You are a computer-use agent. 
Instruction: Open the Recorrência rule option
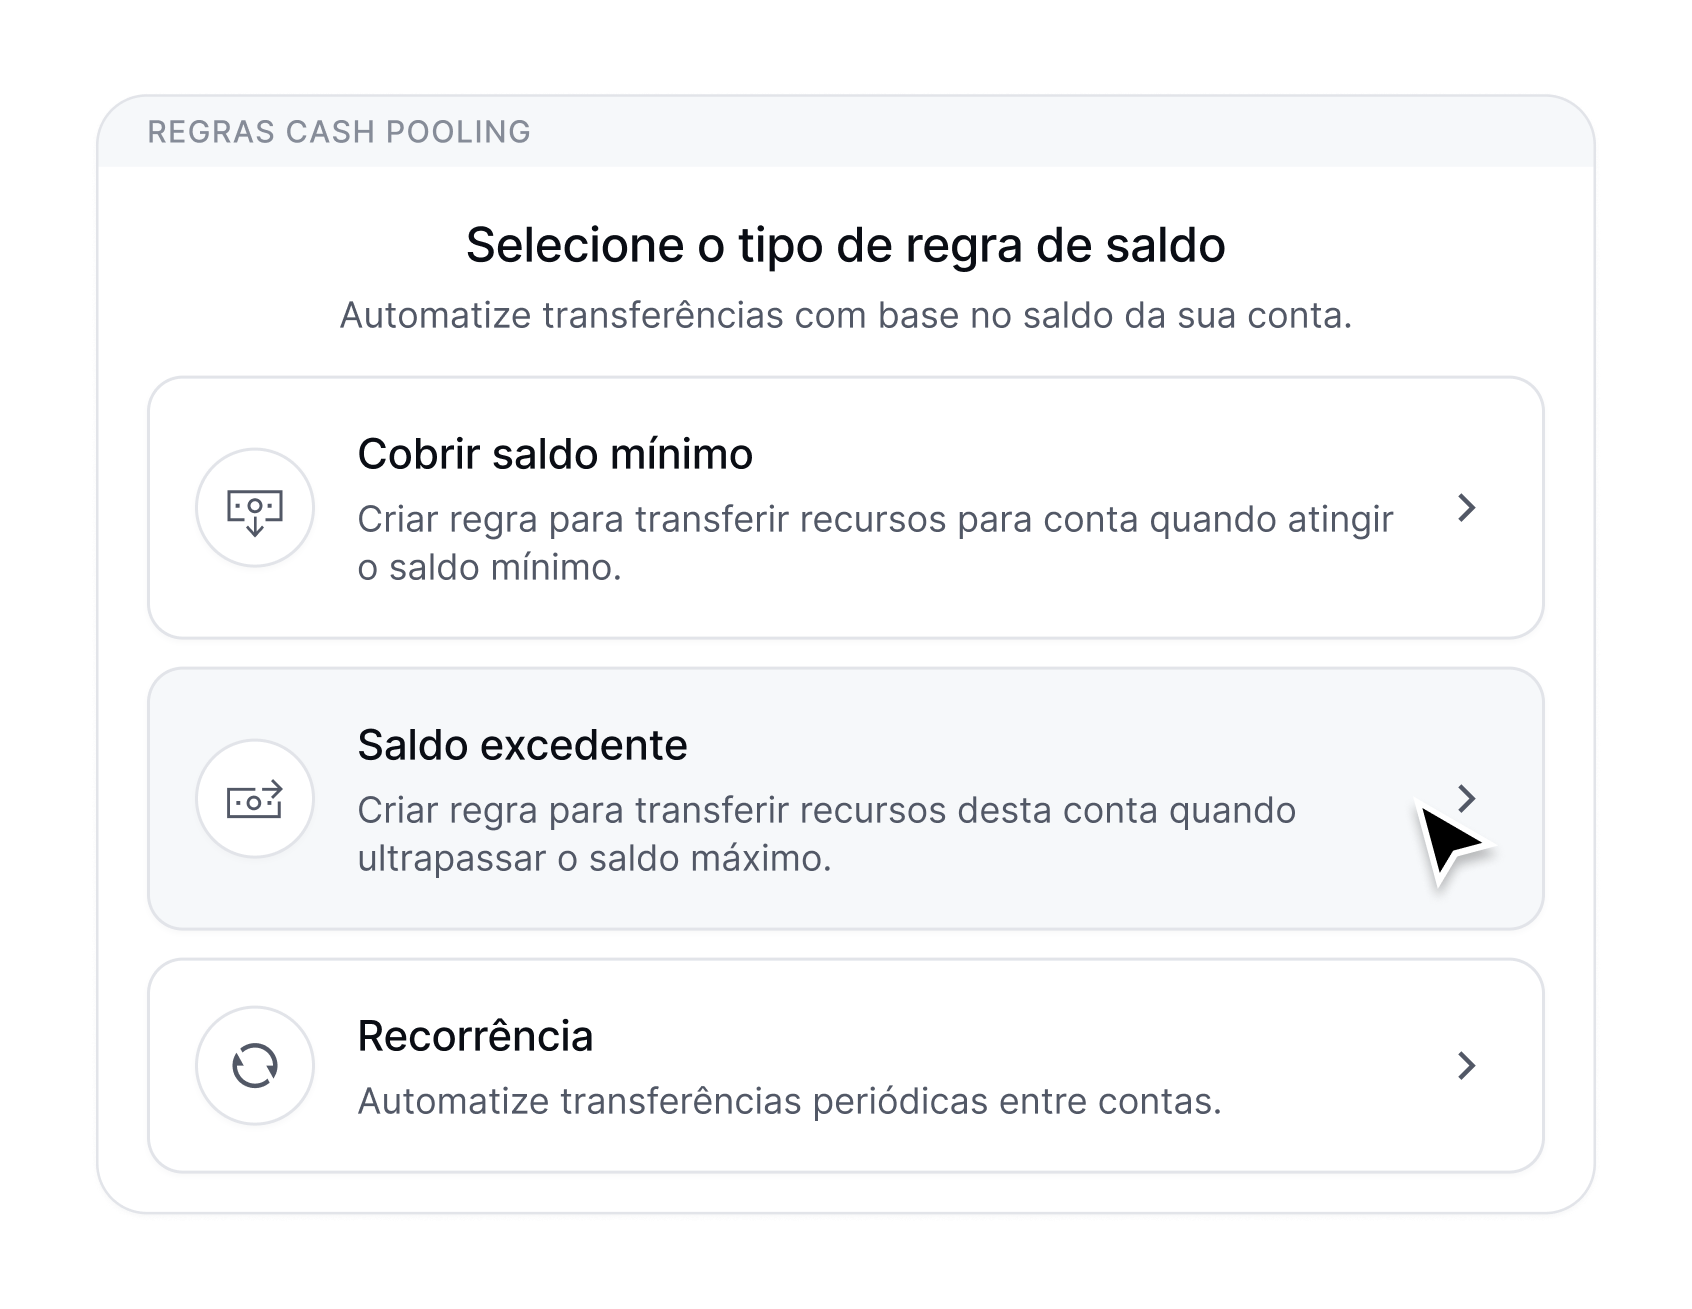coord(845,1065)
